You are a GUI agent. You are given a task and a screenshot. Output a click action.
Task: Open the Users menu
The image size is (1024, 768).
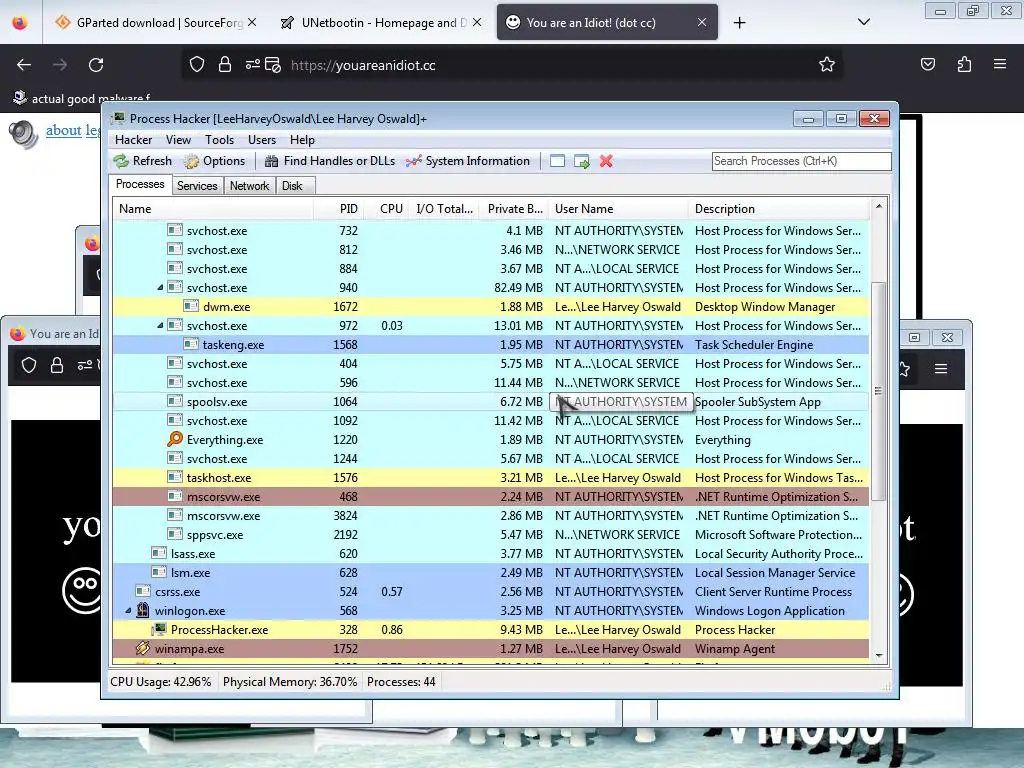point(262,140)
